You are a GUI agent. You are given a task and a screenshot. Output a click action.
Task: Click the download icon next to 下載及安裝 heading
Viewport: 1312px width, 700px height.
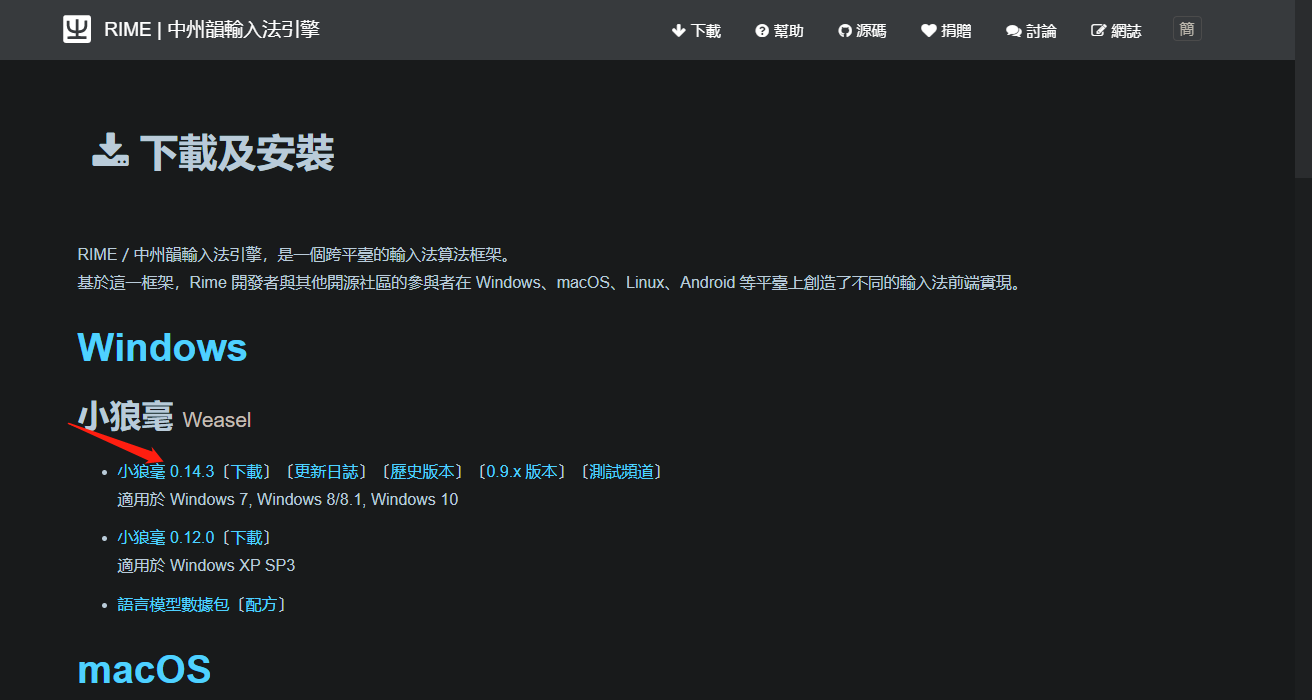point(111,150)
